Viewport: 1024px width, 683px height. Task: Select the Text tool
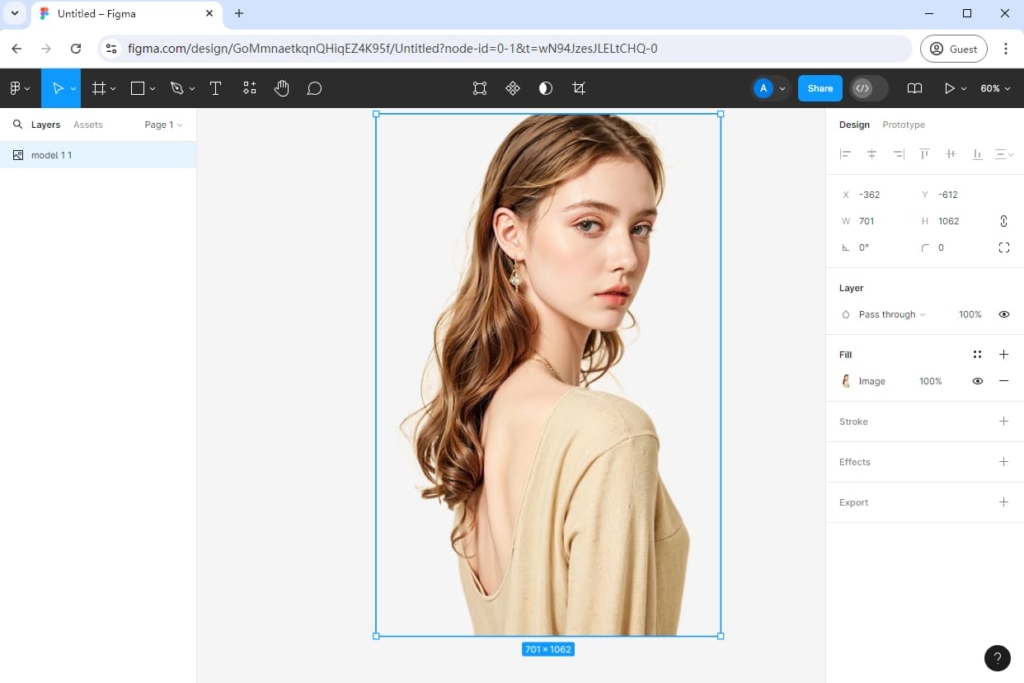point(215,88)
